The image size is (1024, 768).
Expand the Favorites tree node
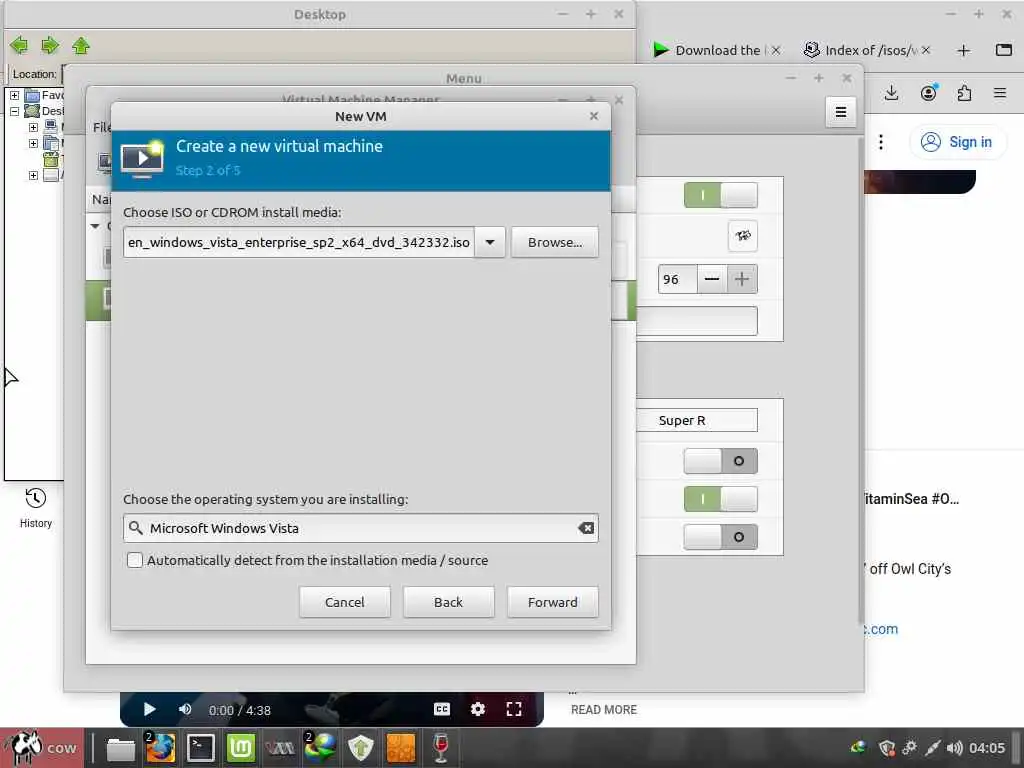click(14, 95)
